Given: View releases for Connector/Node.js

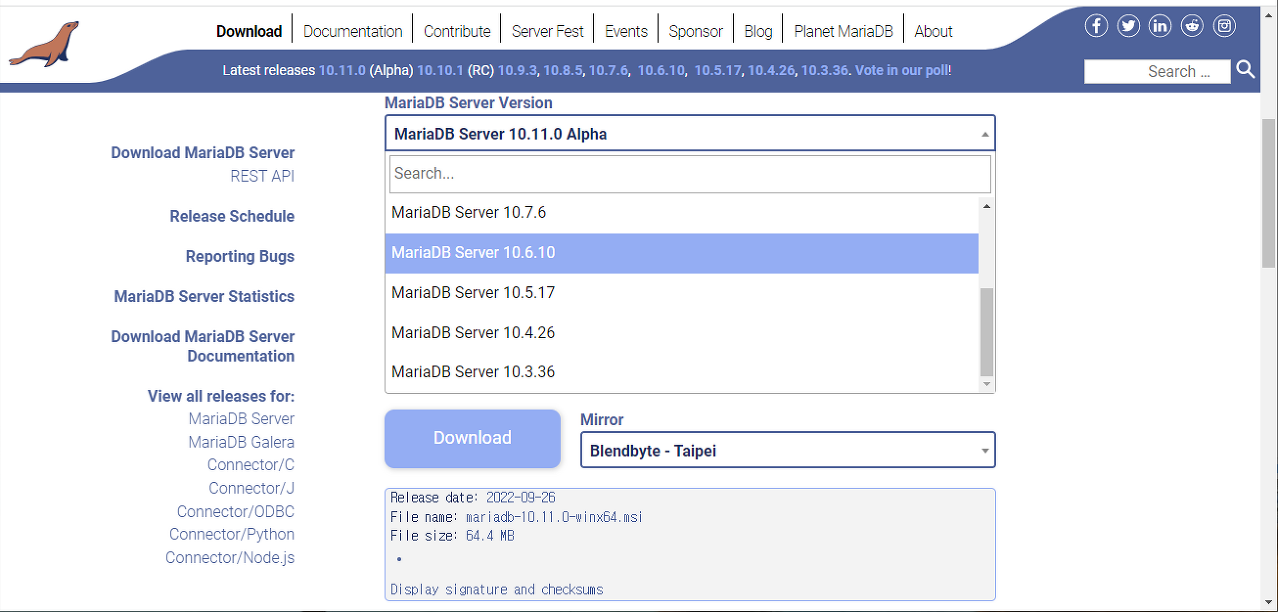Looking at the screenshot, I should coord(230,557).
